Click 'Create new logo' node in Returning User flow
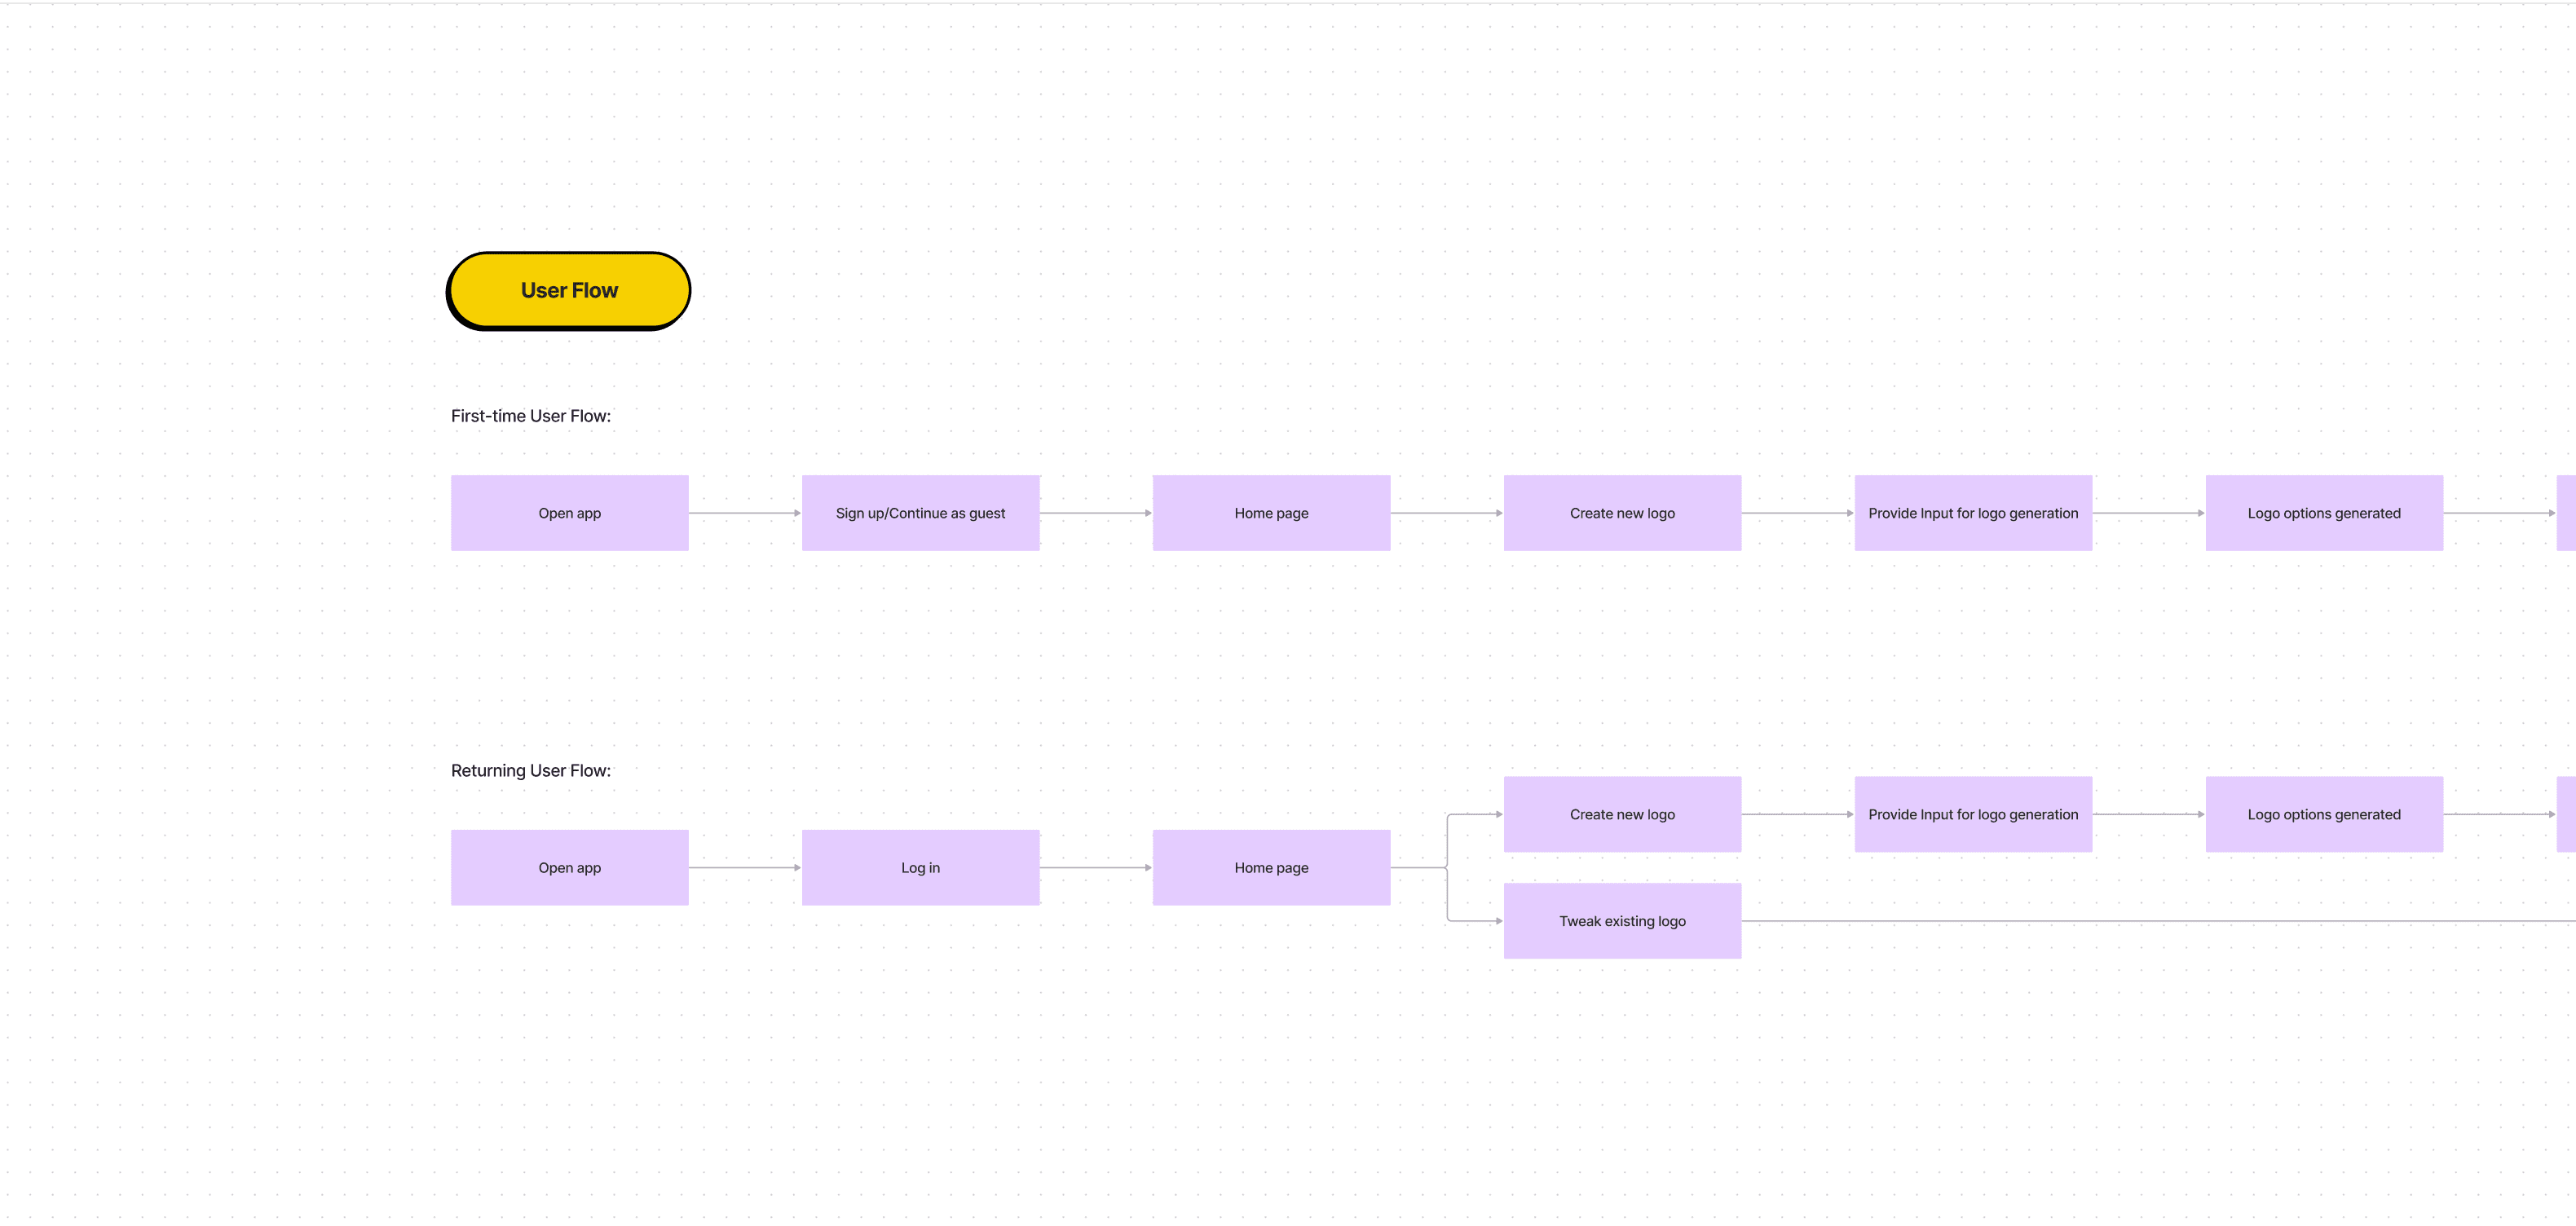 coord(1623,814)
